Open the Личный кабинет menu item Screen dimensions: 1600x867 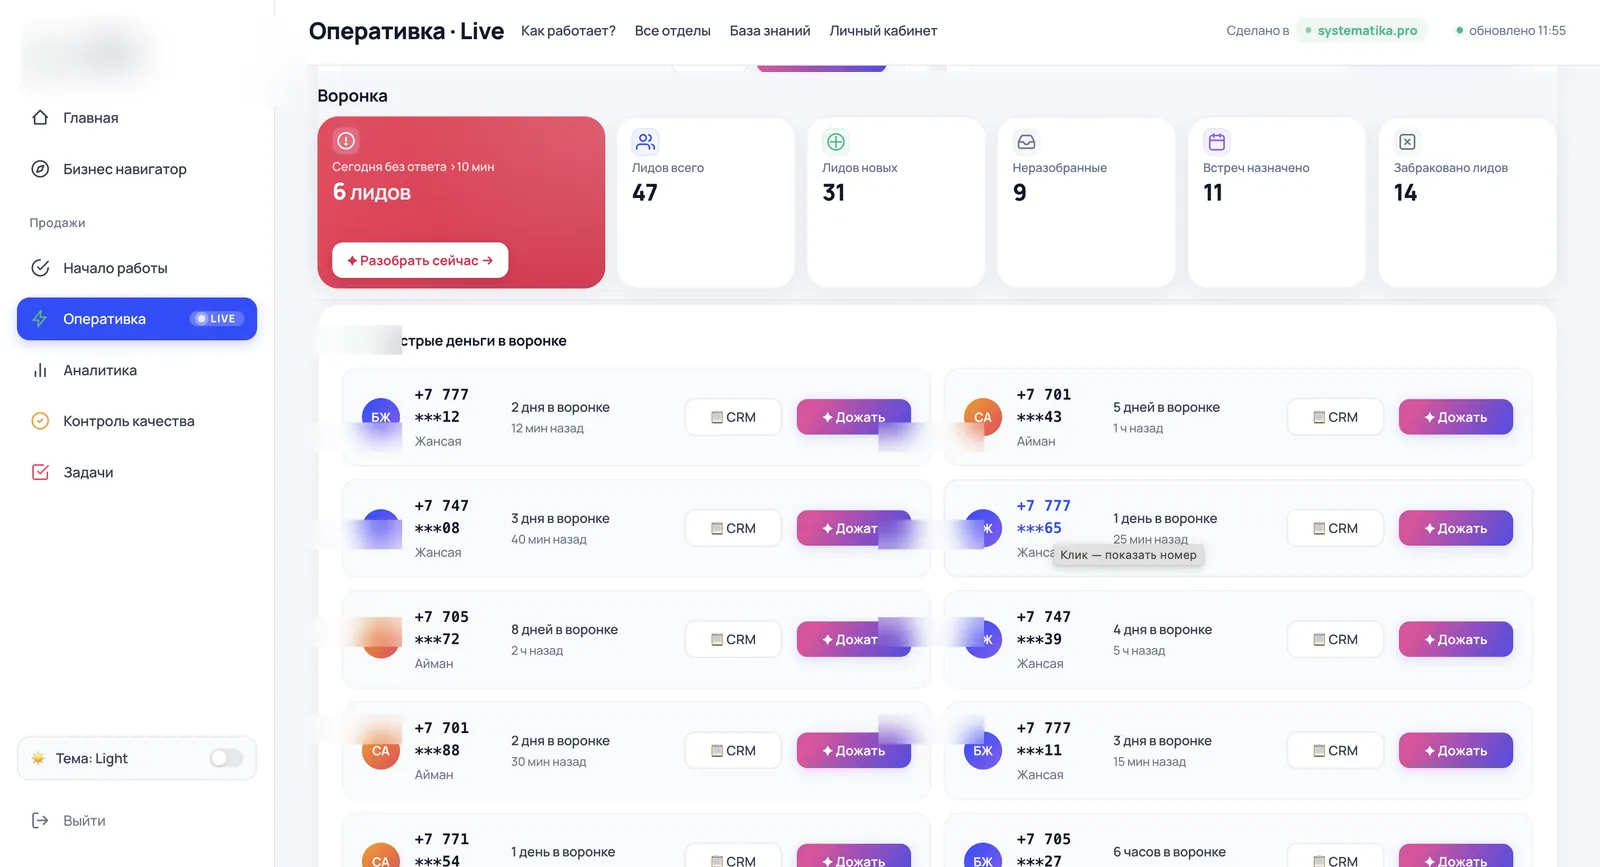pos(883,31)
